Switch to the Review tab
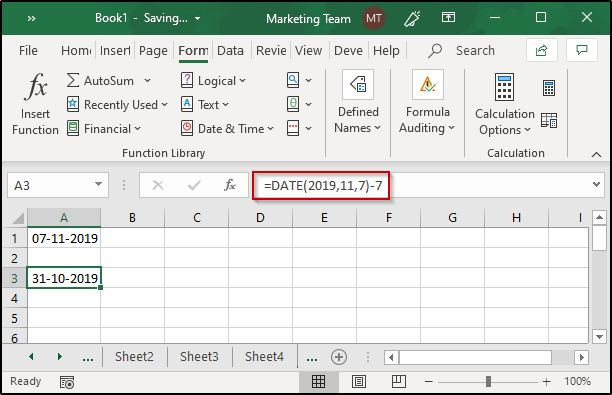Image resolution: width=612 pixels, height=395 pixels. coord(271,50)
